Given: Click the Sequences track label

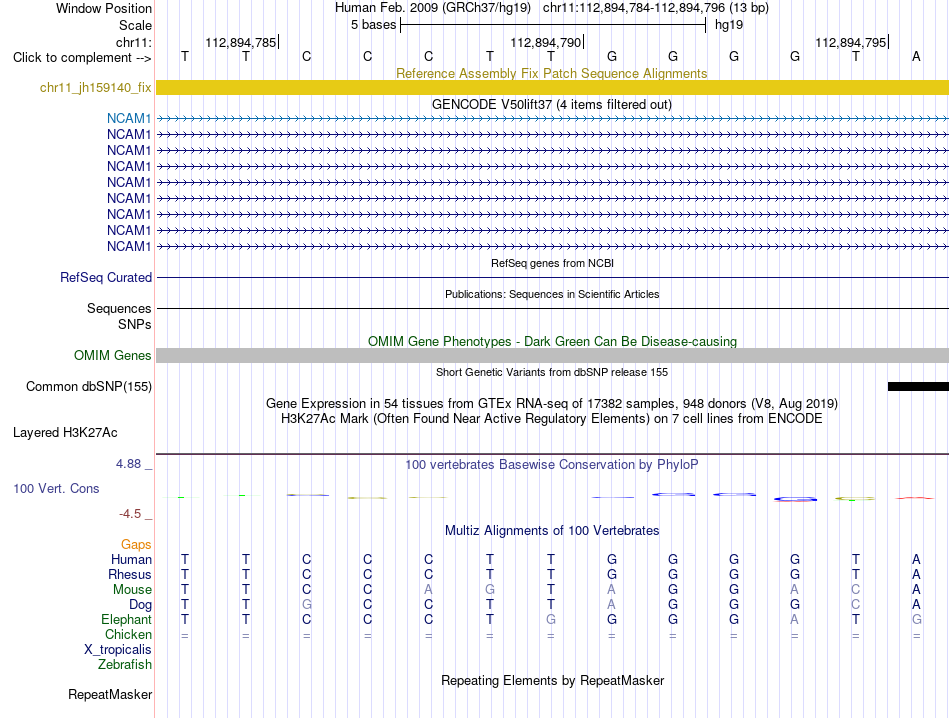Looking at the screenshot, I should coord(119,308).
